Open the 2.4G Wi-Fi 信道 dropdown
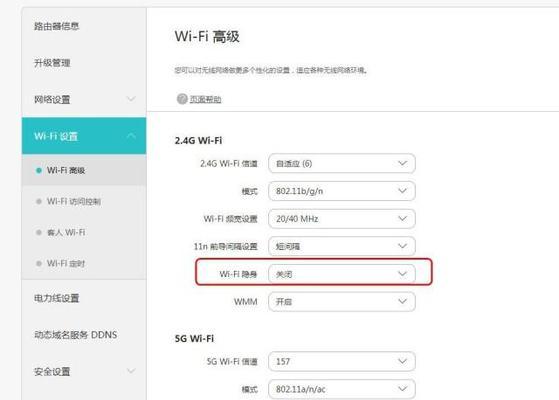The height and width of the screenshot is (400, 559). pyautogui.click(x=342, y=164)
